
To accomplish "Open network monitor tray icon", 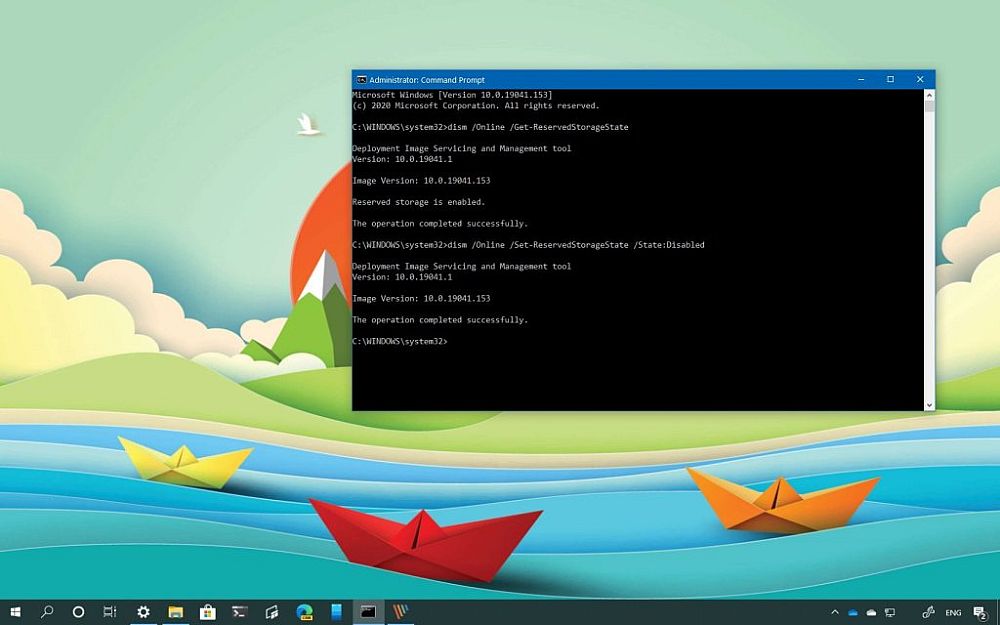I will [x=890, y=613].
